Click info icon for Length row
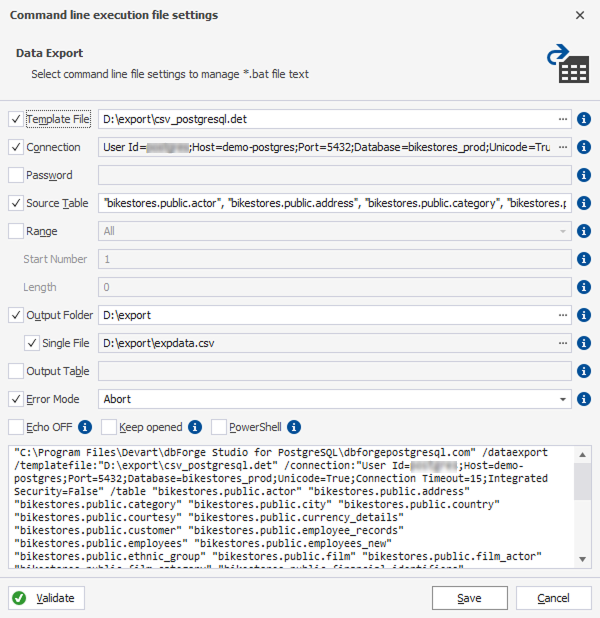 583,287
